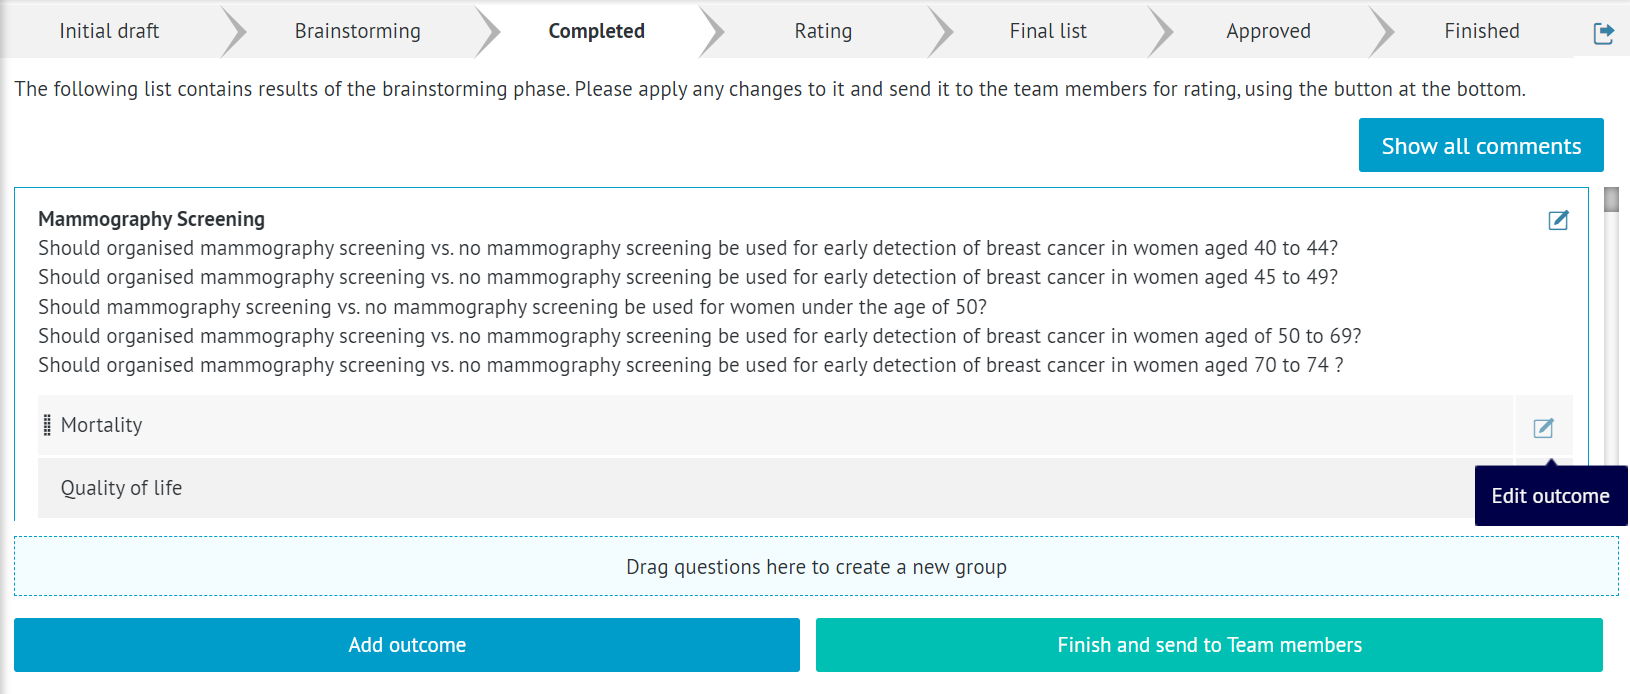Viewport: 1630px width, 694px height.
Task: Switch to the Rating stage
Action: tap(823, 31)
